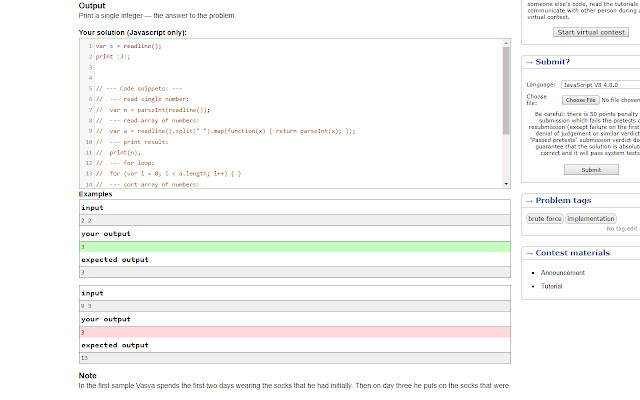Click the Your solution (Javascript only) label
The height and width of the screenshot is (400, 640).
[x=133, y=33]
